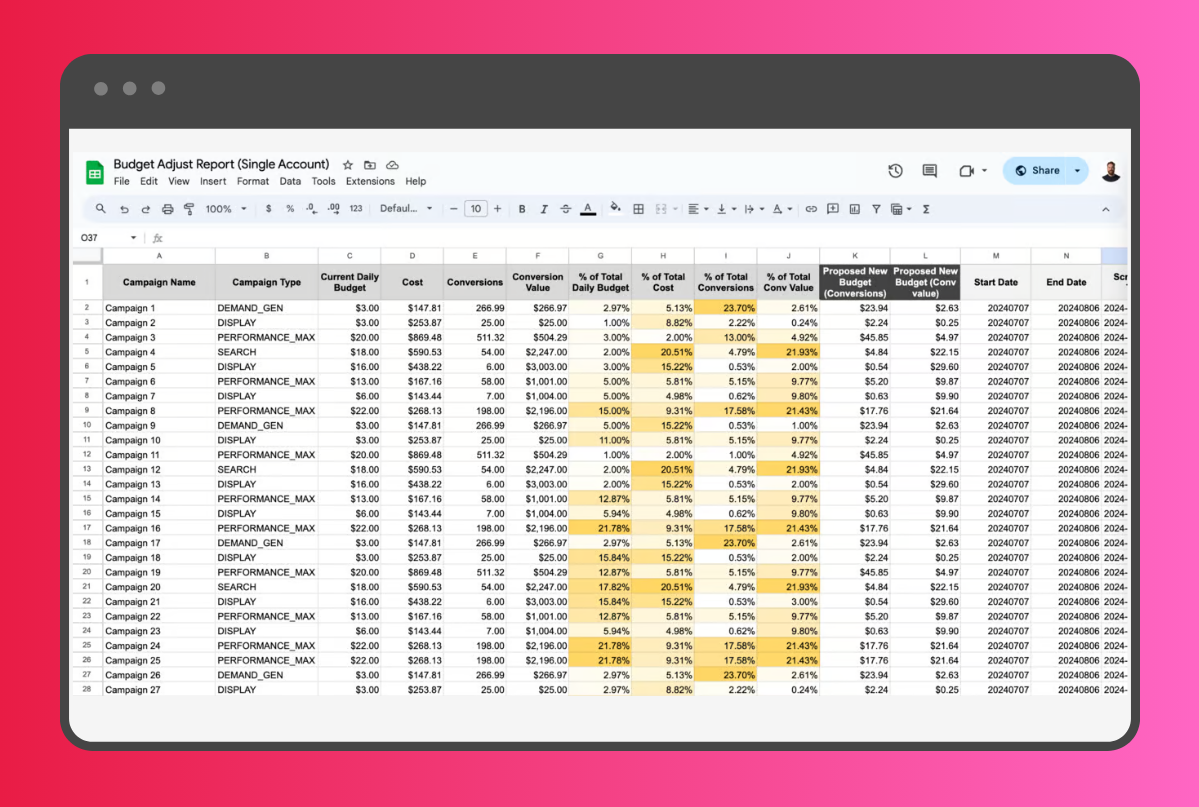Open the Data menu

pos(290,182)
